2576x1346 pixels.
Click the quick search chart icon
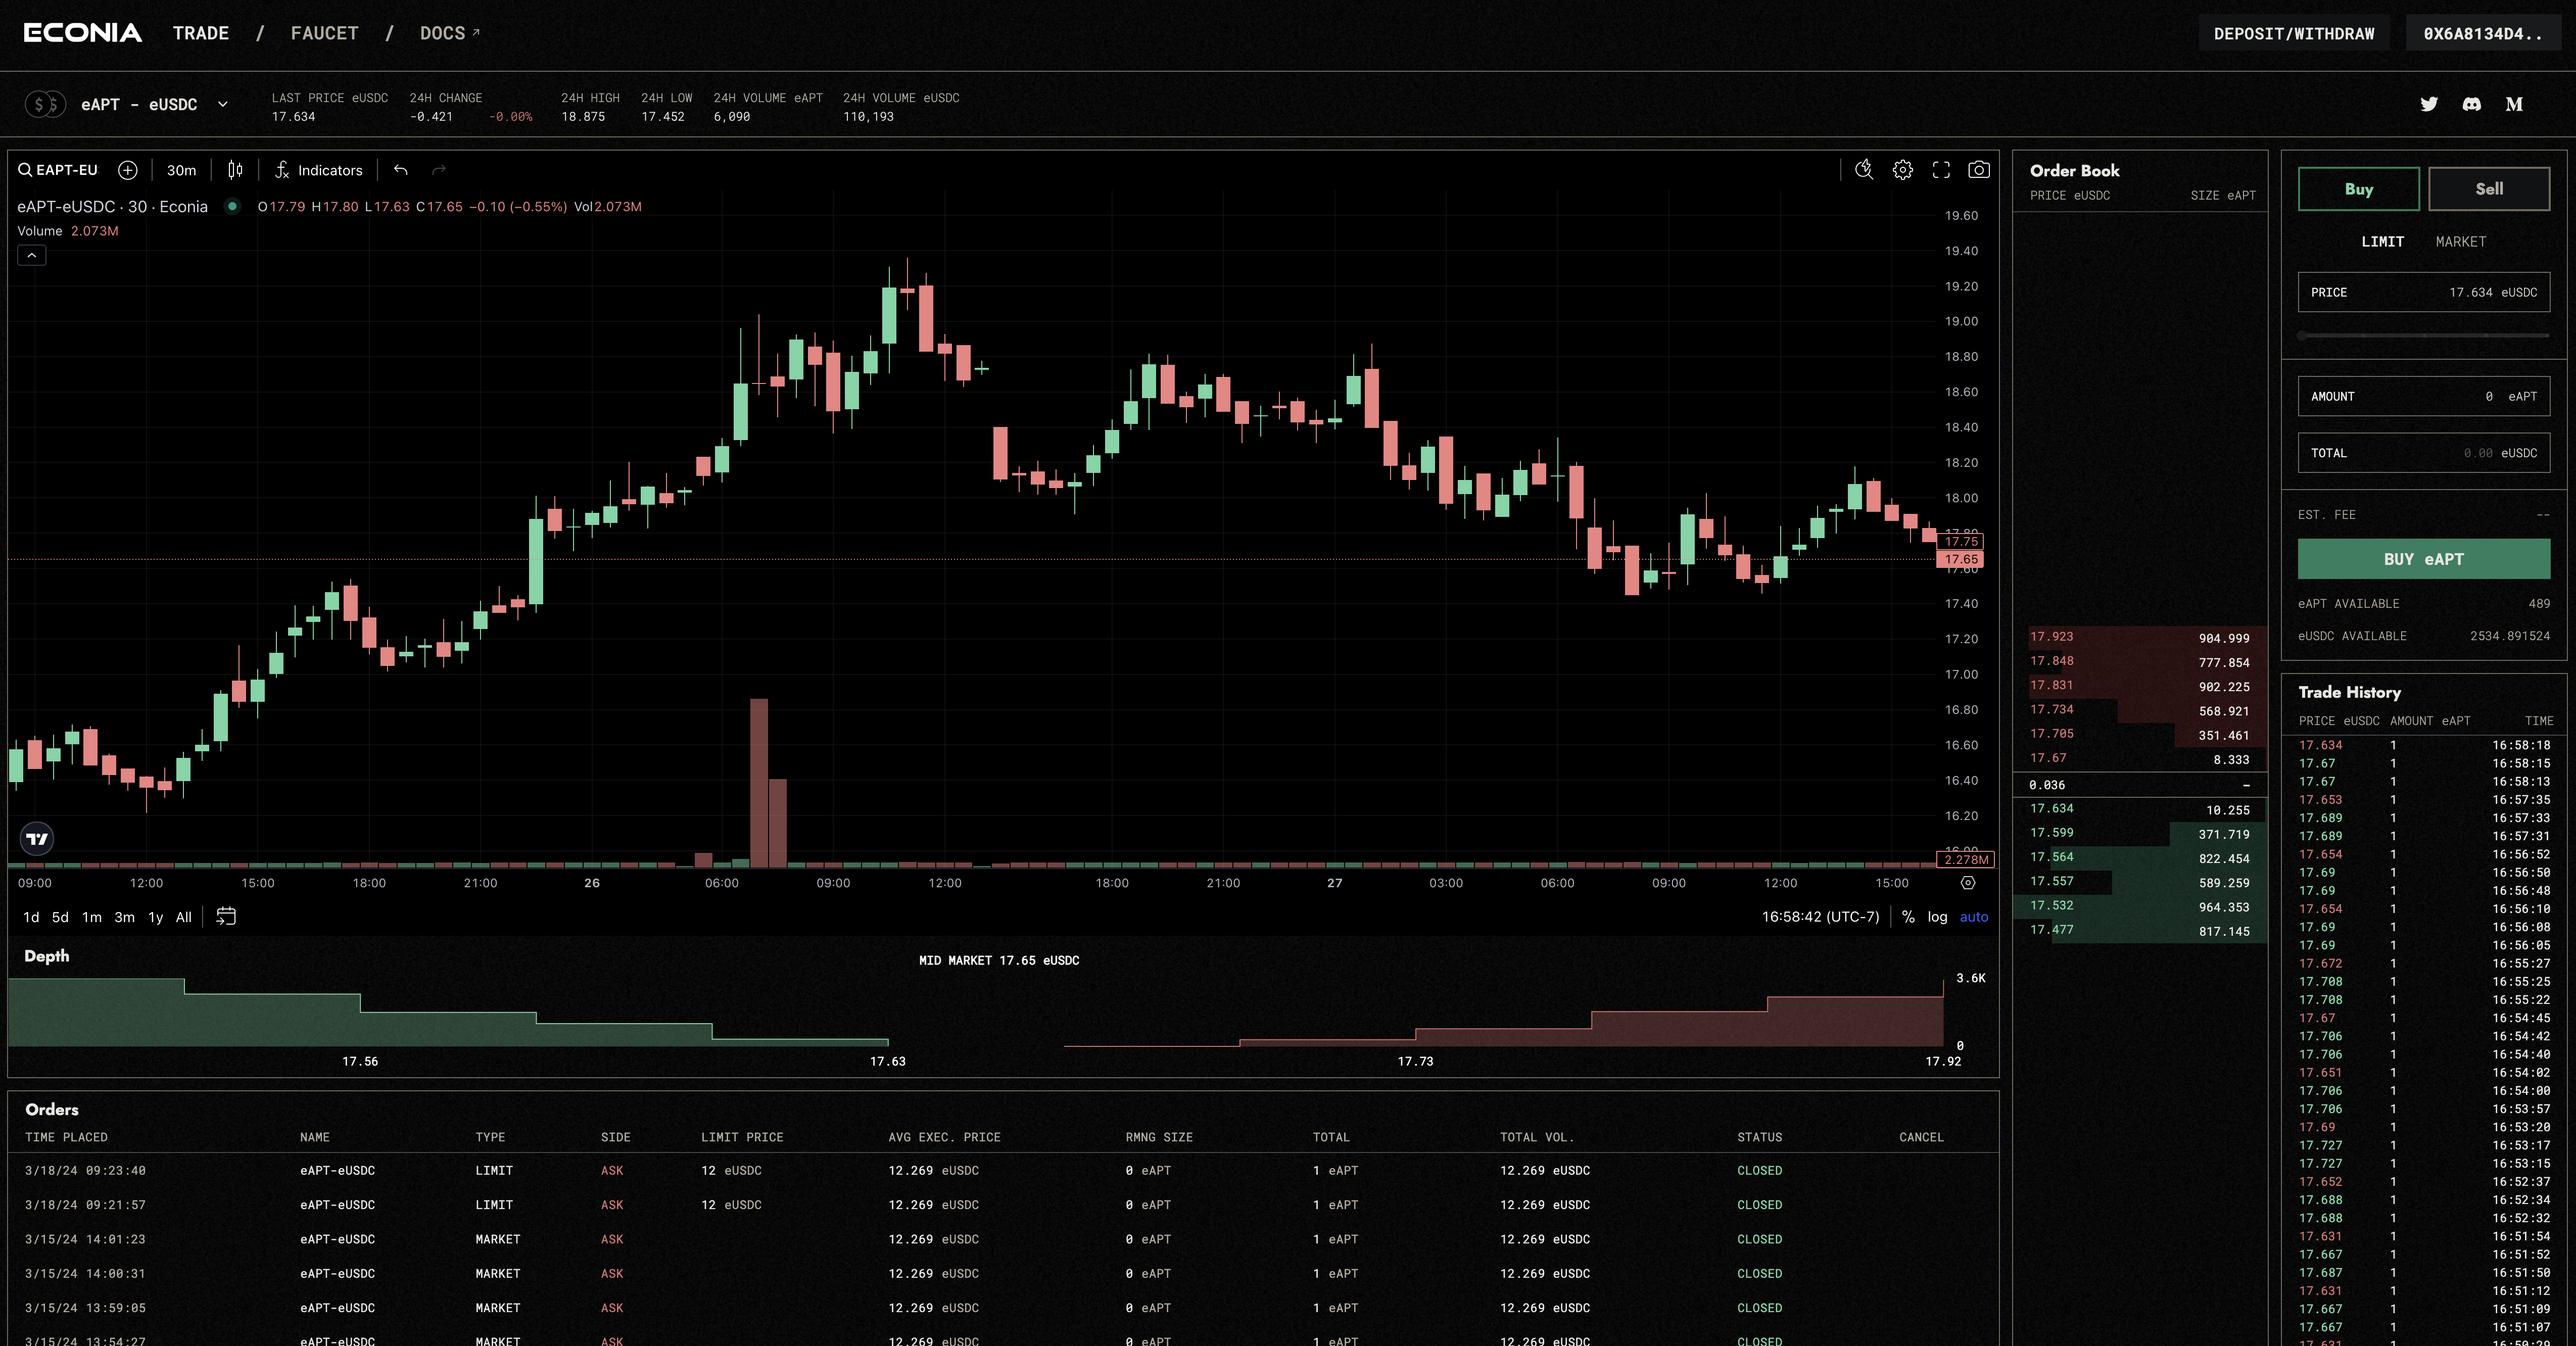click(x=1864, y=170)
